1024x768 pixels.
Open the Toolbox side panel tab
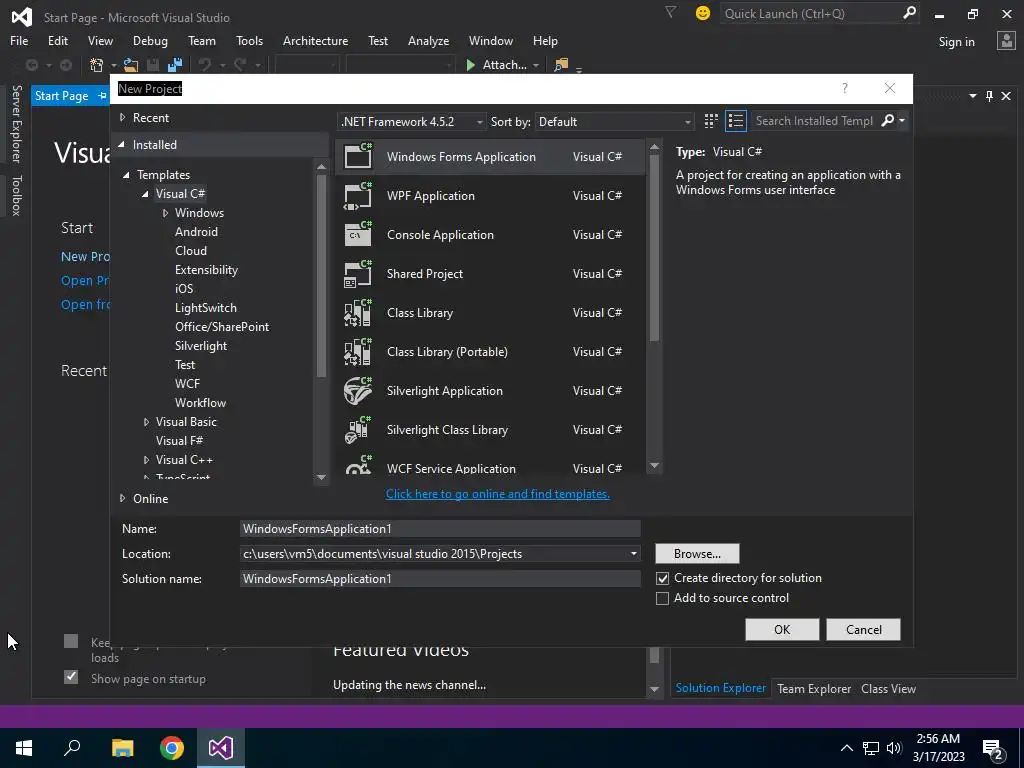(16, 195)
